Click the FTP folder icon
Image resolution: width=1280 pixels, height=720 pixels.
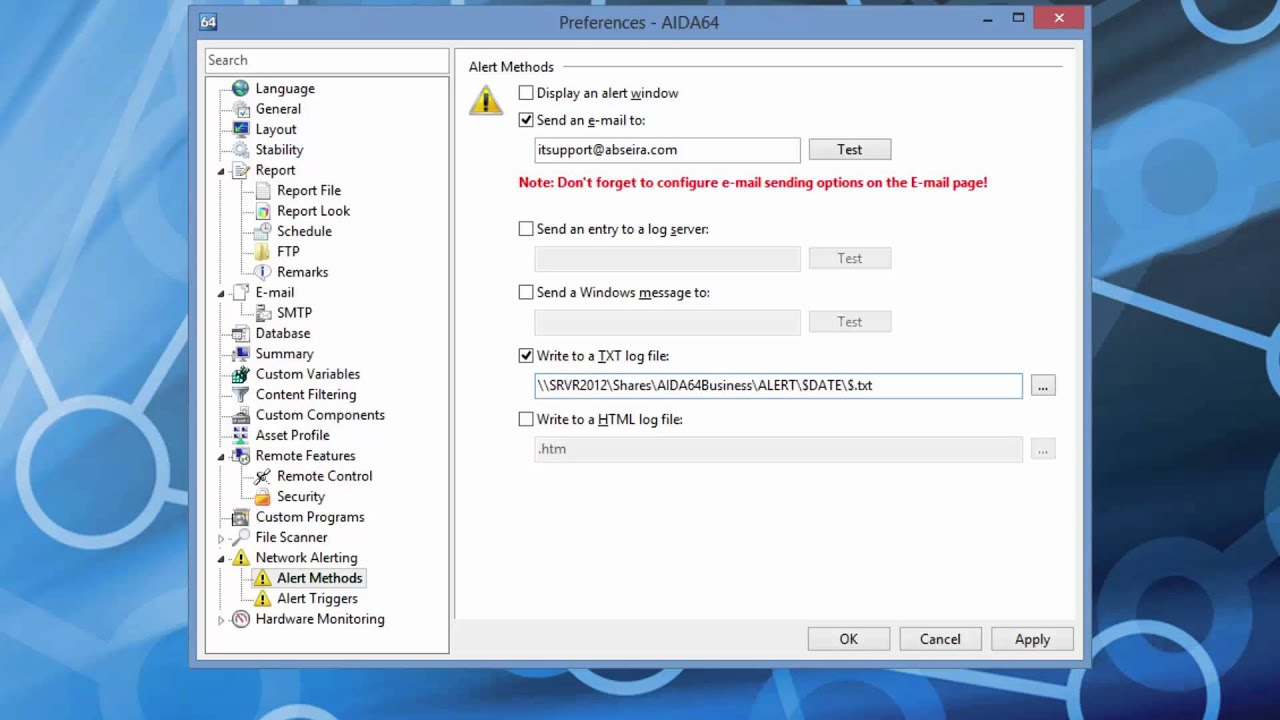coord(262,251)
